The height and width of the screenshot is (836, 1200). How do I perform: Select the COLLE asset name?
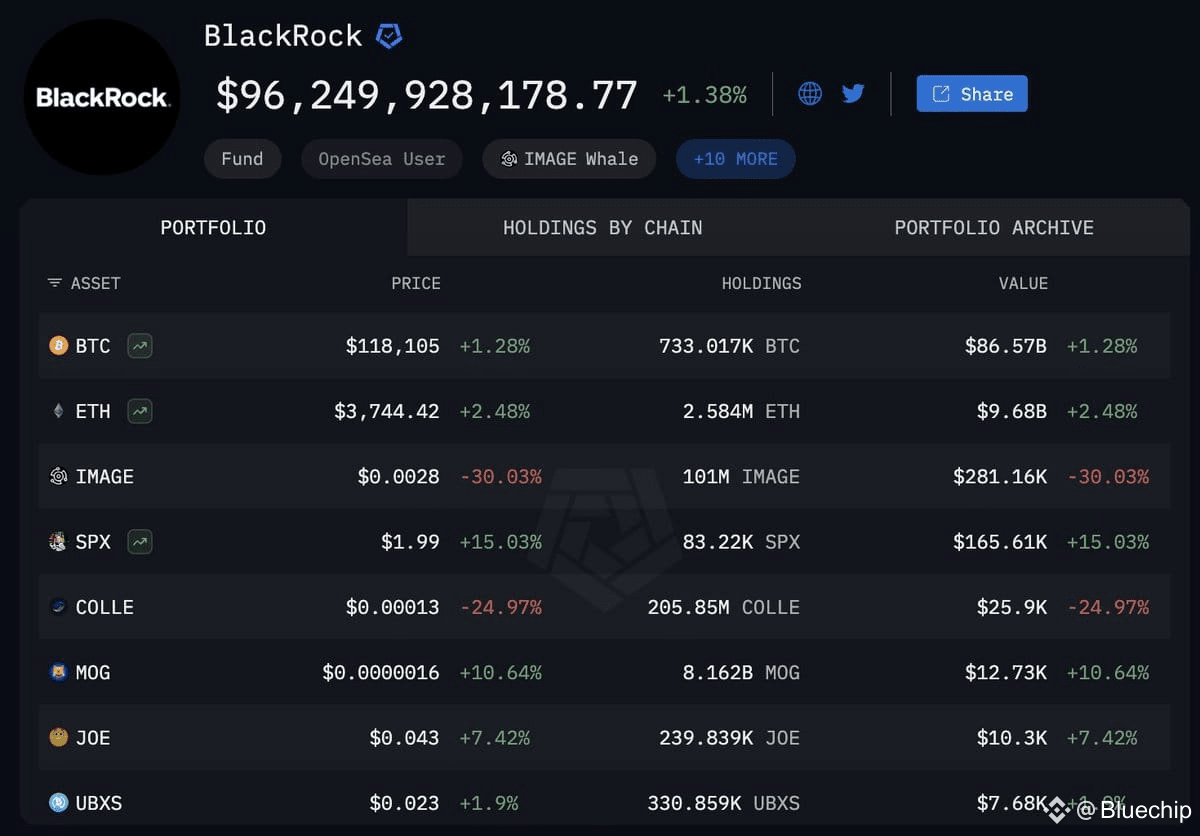105,607
